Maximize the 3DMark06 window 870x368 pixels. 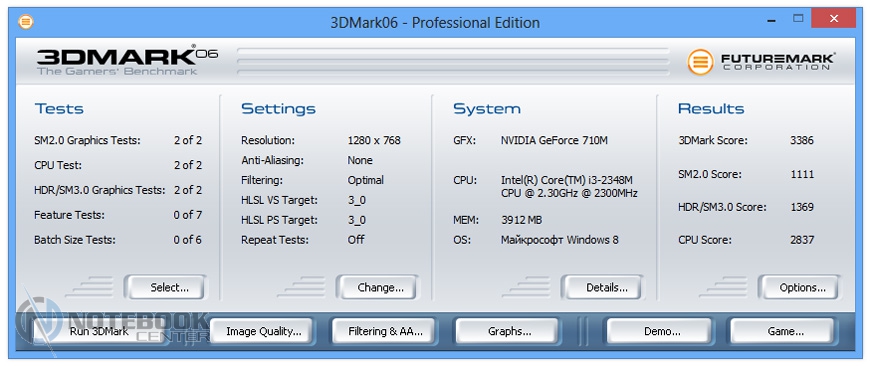[x=798, y=19]
